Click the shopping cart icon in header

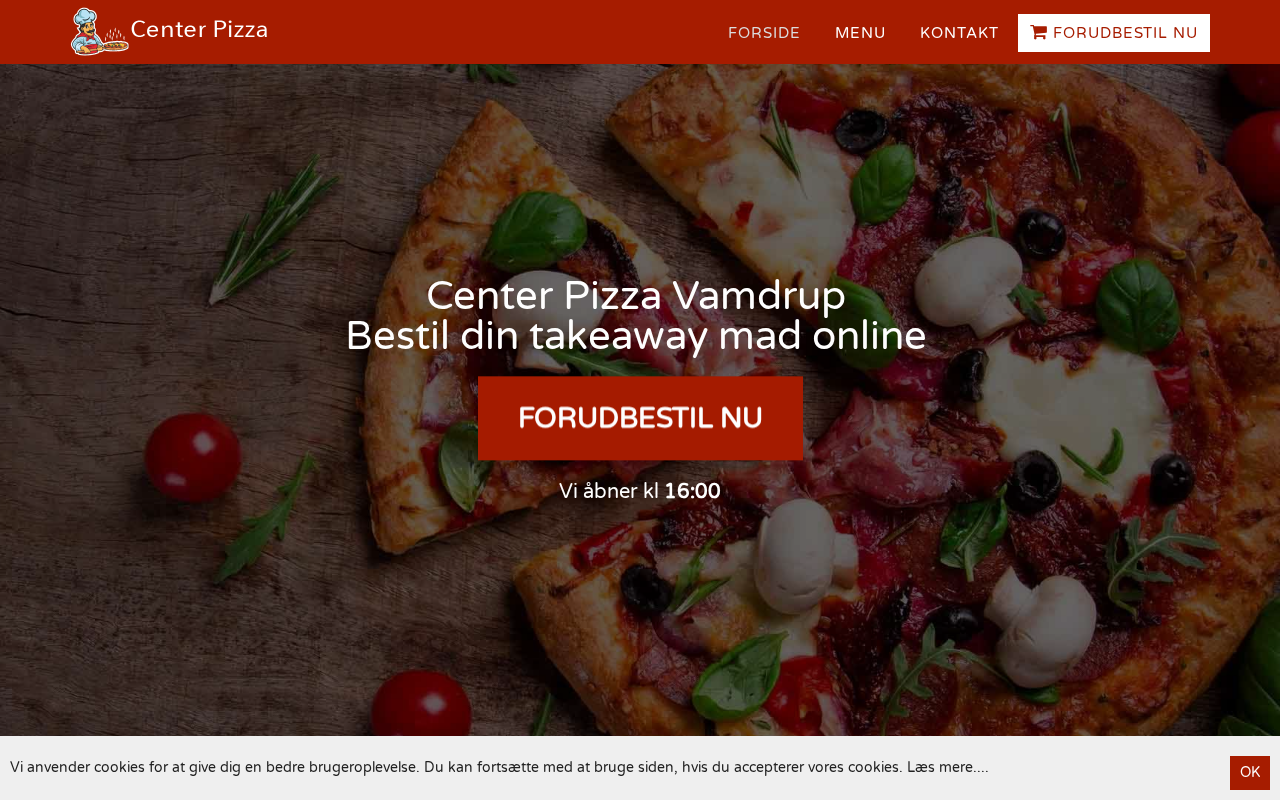pyautogui.click(x=1039, y=33)
